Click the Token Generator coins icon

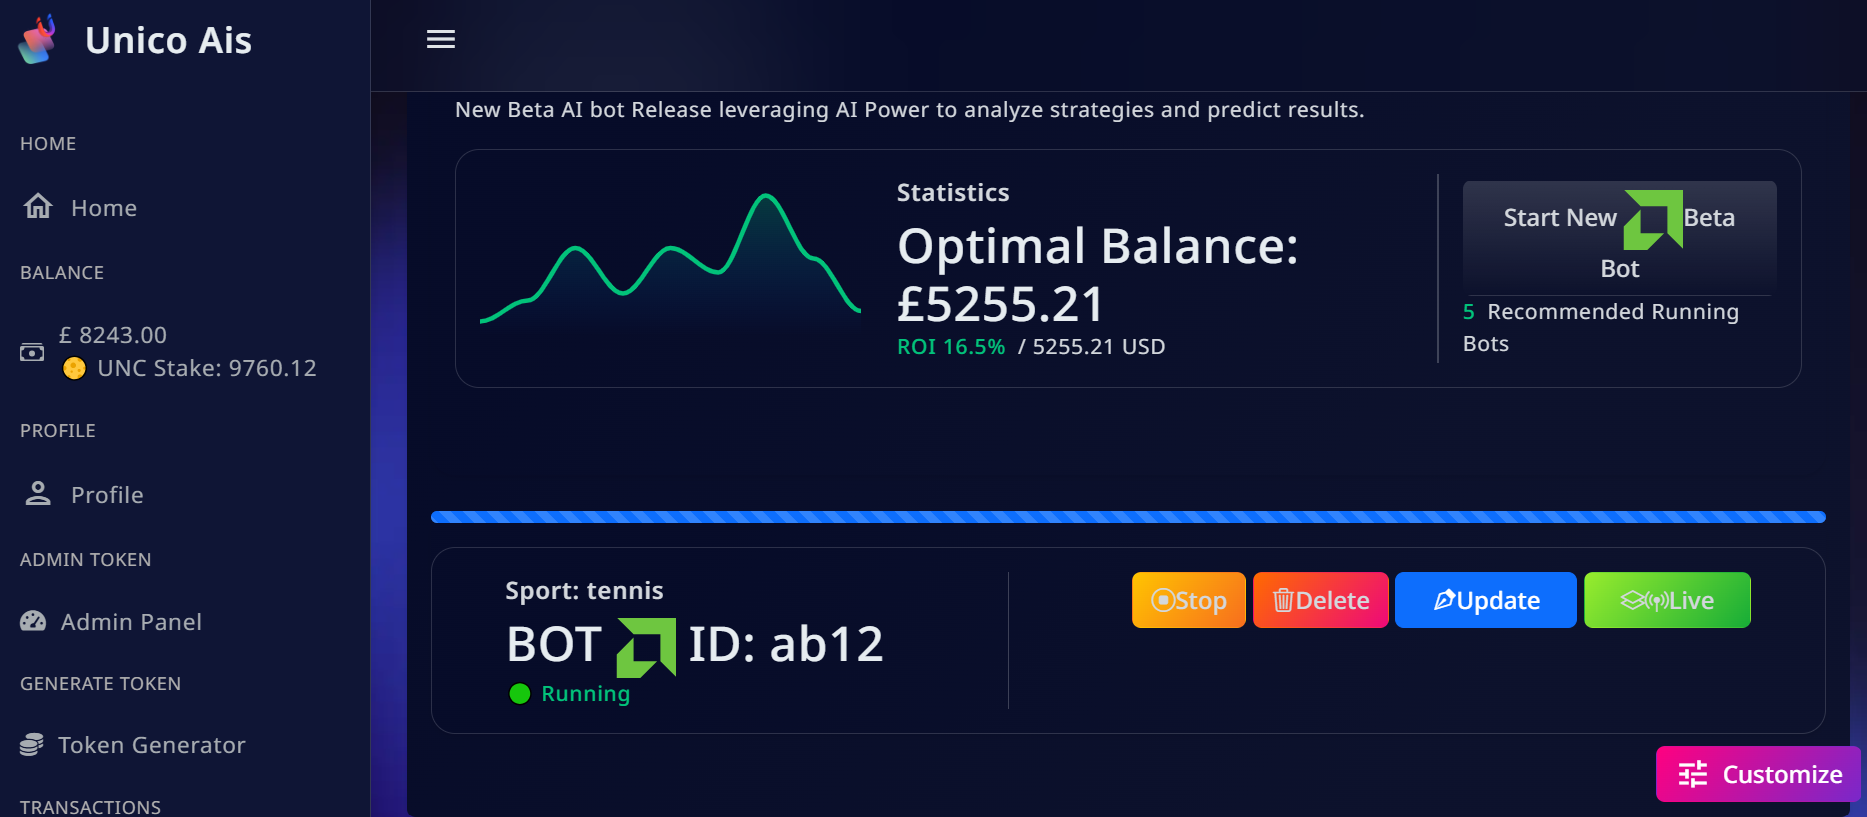[x=32, y=745]
